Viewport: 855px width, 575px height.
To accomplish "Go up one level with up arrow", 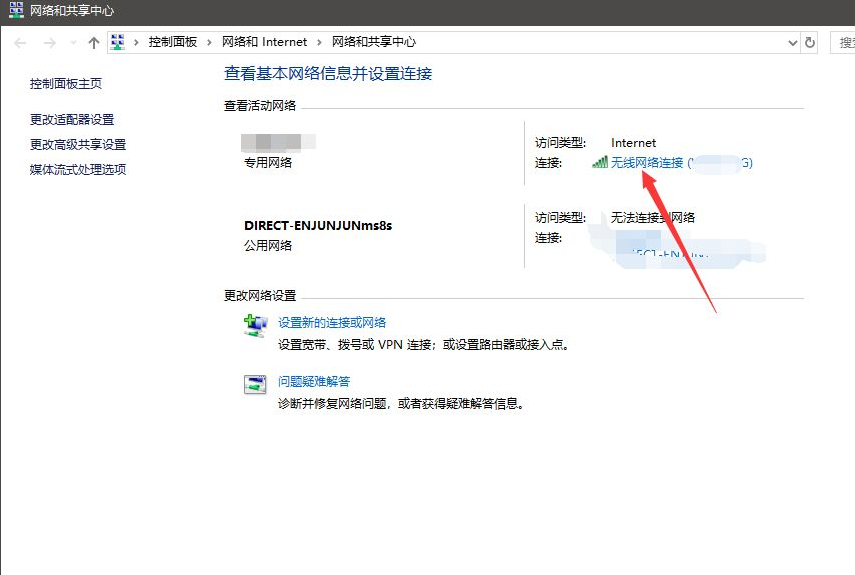I will click(94, 43).
